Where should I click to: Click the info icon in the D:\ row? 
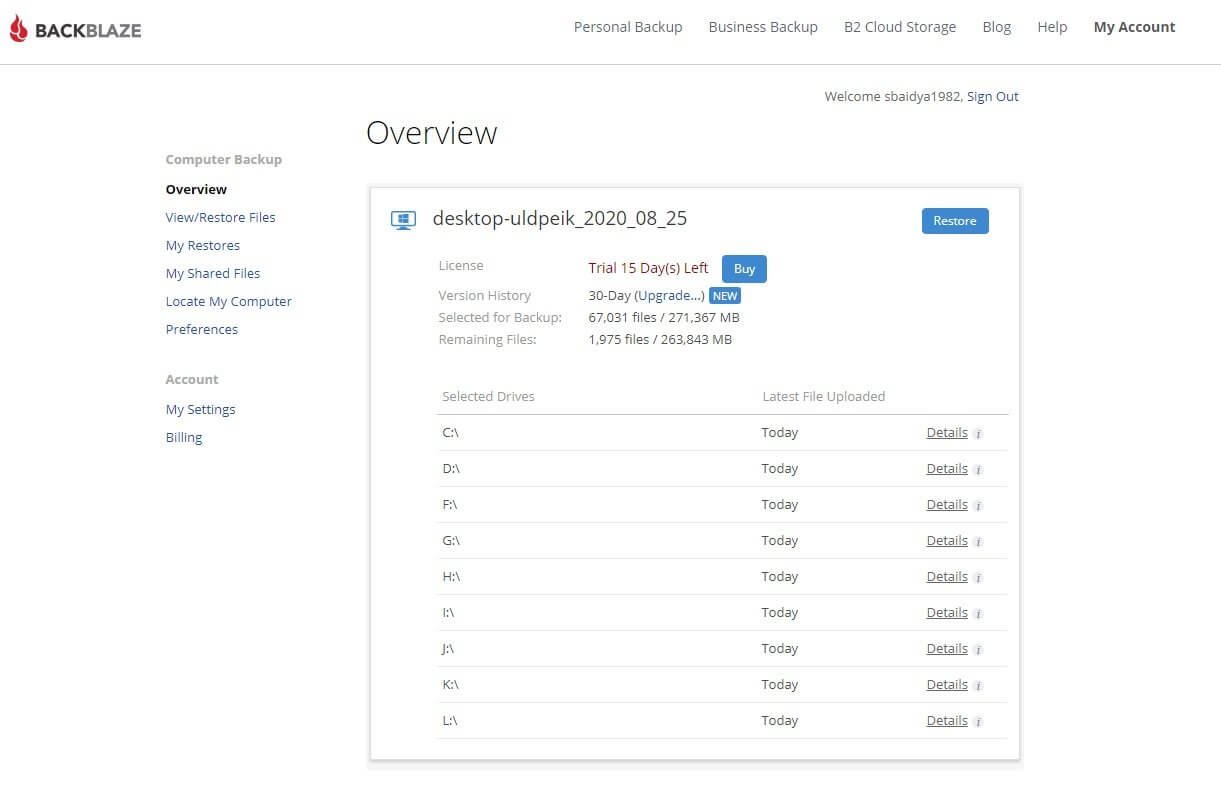[979, 470]
